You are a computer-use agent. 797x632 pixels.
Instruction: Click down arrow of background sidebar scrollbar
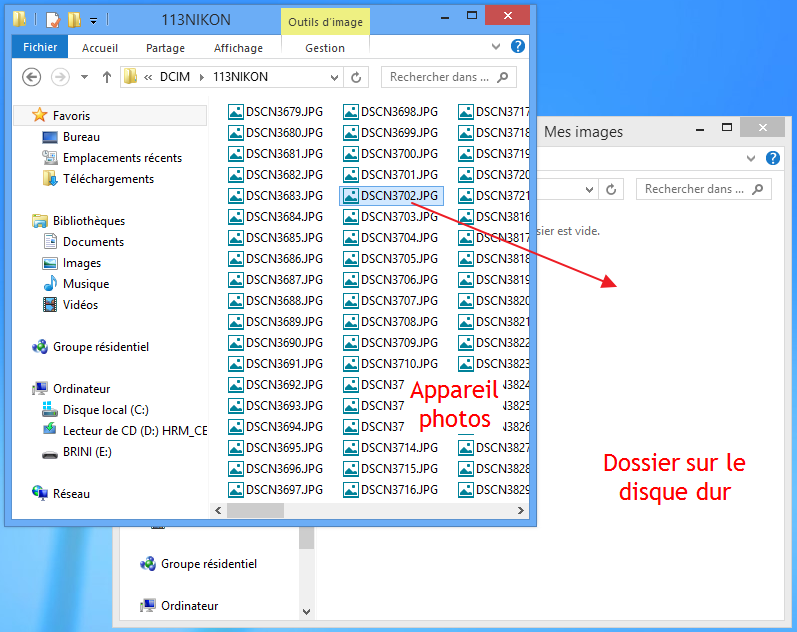pyautogui.click(x=306, y=612)
